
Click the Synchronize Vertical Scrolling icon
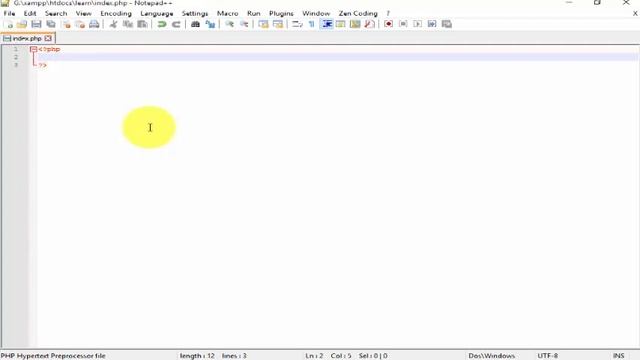pyautogui.click(x=263, y=24)
